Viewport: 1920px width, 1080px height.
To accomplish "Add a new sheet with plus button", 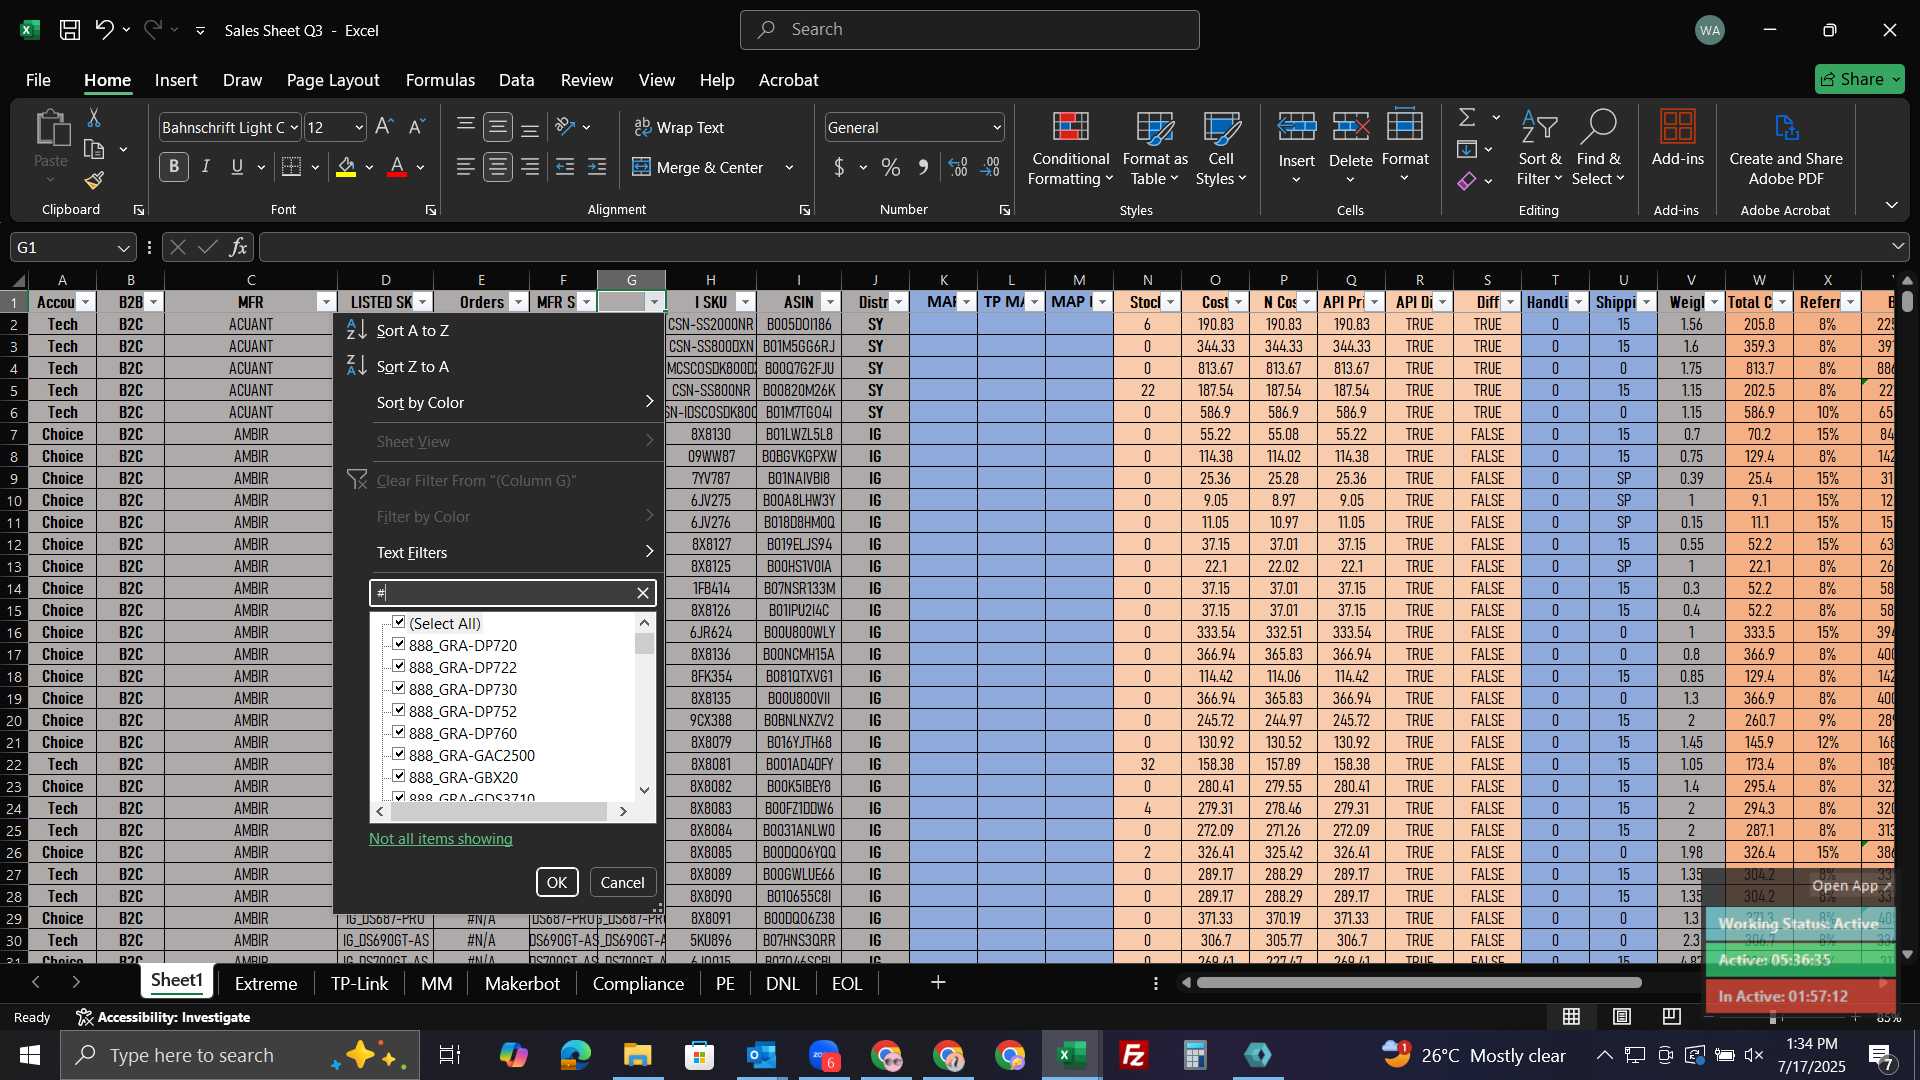I will tap(938, 983).
